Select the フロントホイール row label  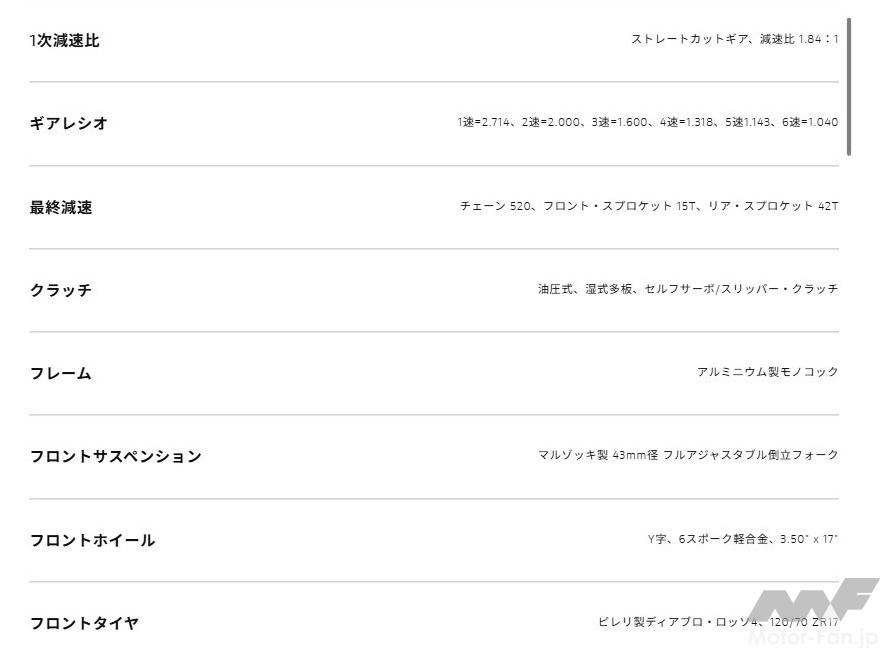(x=92, y=541)
